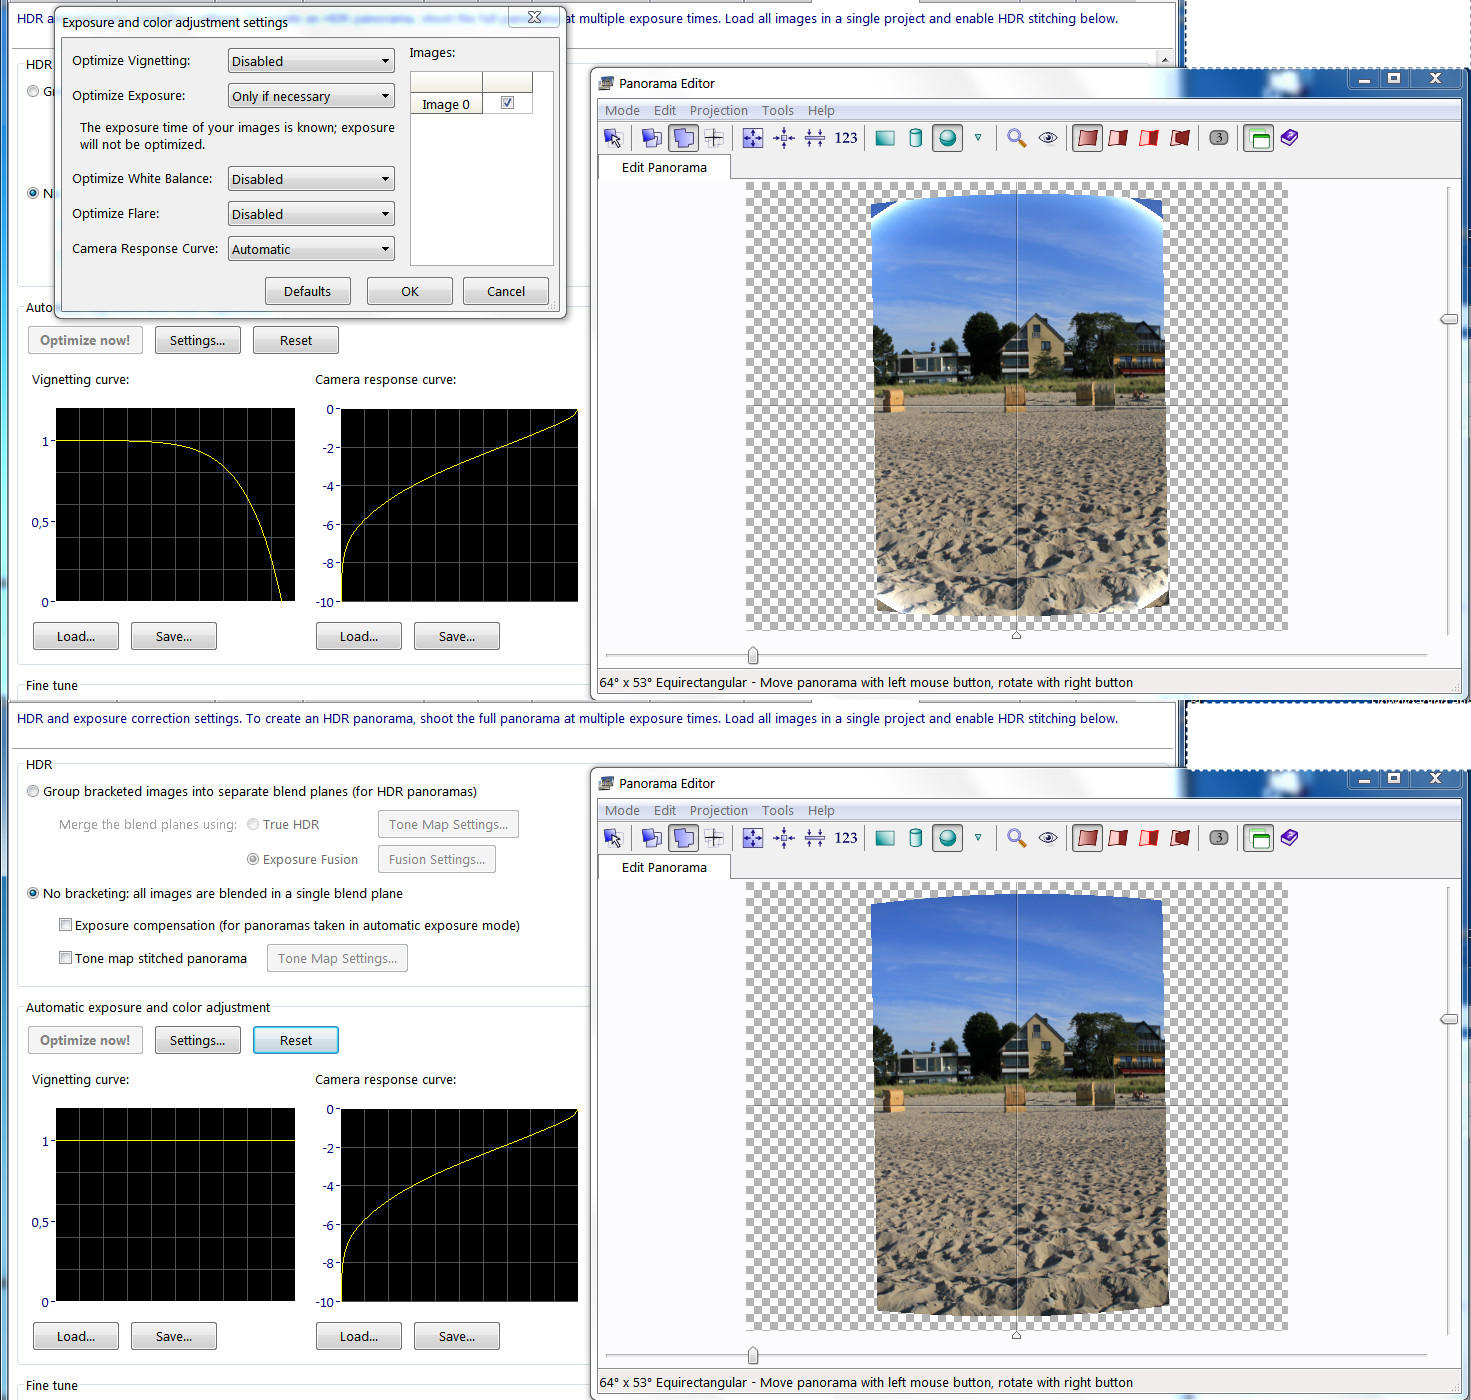Select cylindrical projection icon in lower Panorama Editor
Image resolution: width=1471 pixels, height=1400 pixels.
click(915, 838)
